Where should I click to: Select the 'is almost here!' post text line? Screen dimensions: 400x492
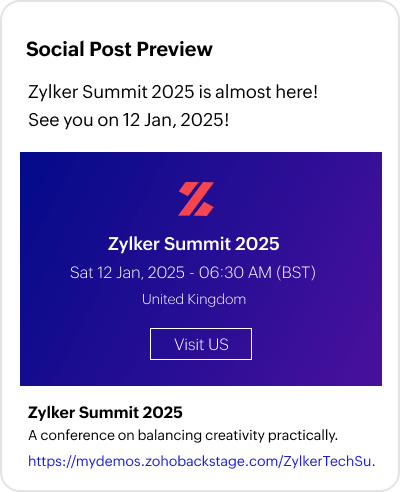tap(173, 92)
